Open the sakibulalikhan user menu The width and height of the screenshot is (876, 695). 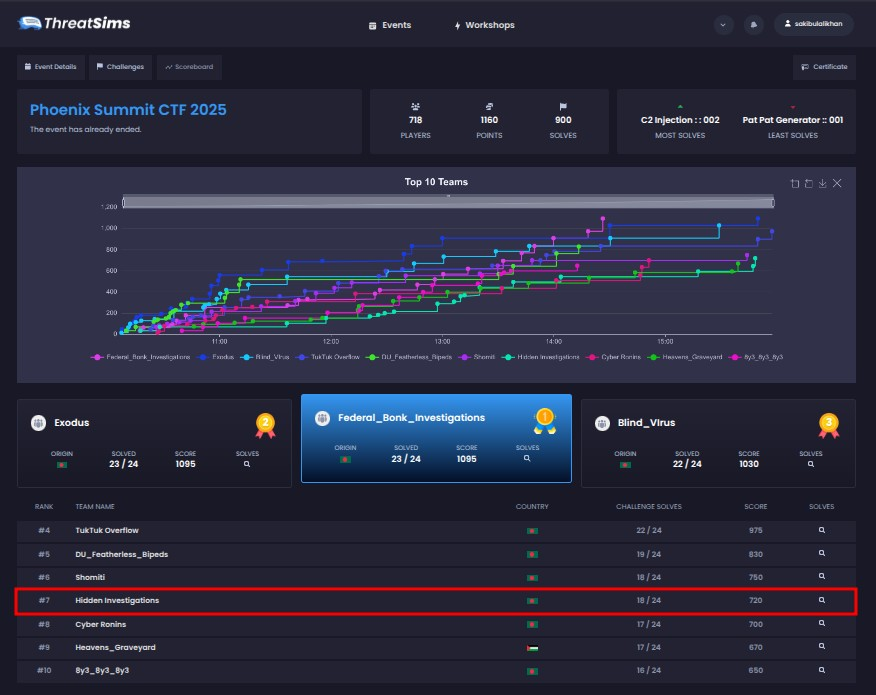coord(813,24)
